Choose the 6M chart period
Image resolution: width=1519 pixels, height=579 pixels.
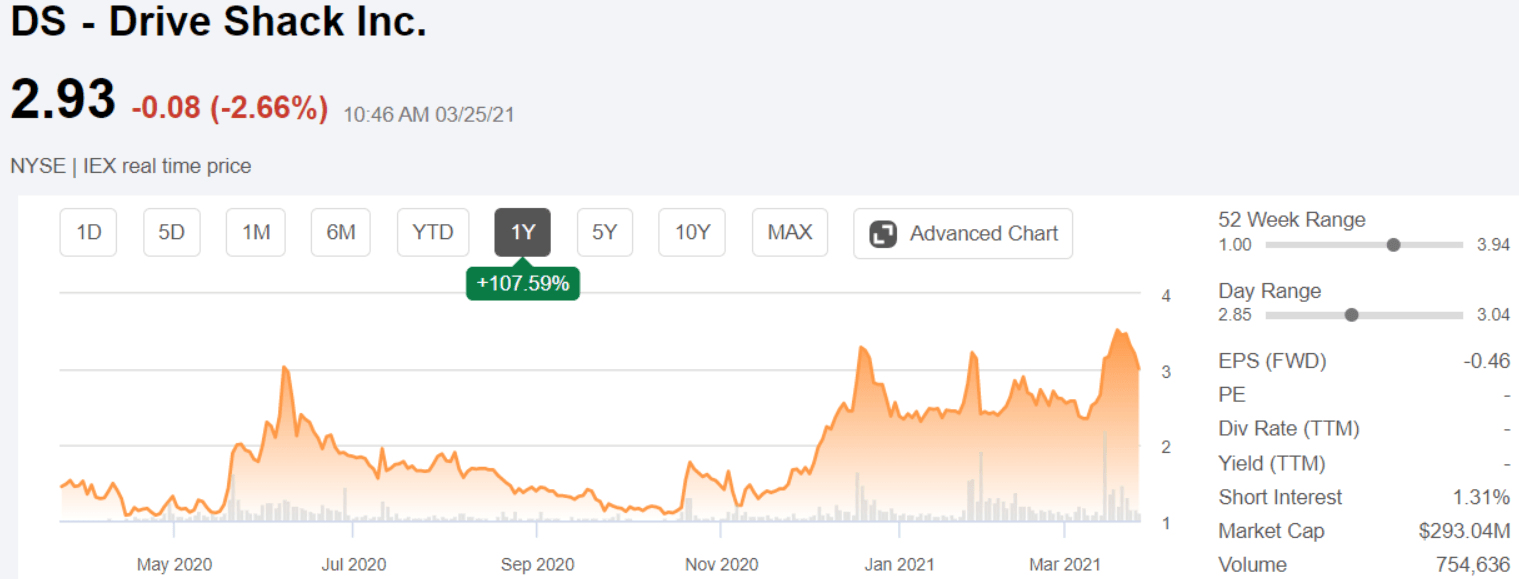[x=341, y=233]
